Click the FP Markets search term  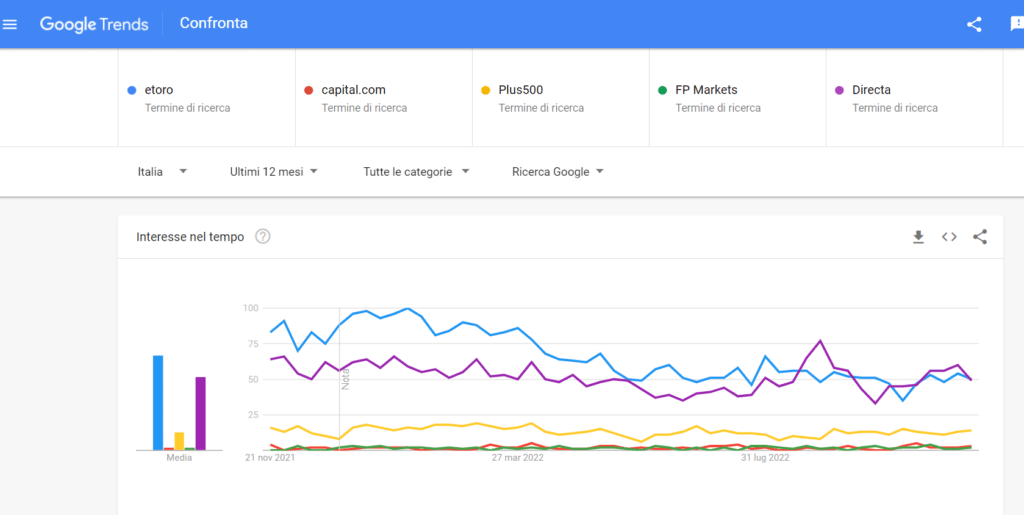tap(738, 98)
